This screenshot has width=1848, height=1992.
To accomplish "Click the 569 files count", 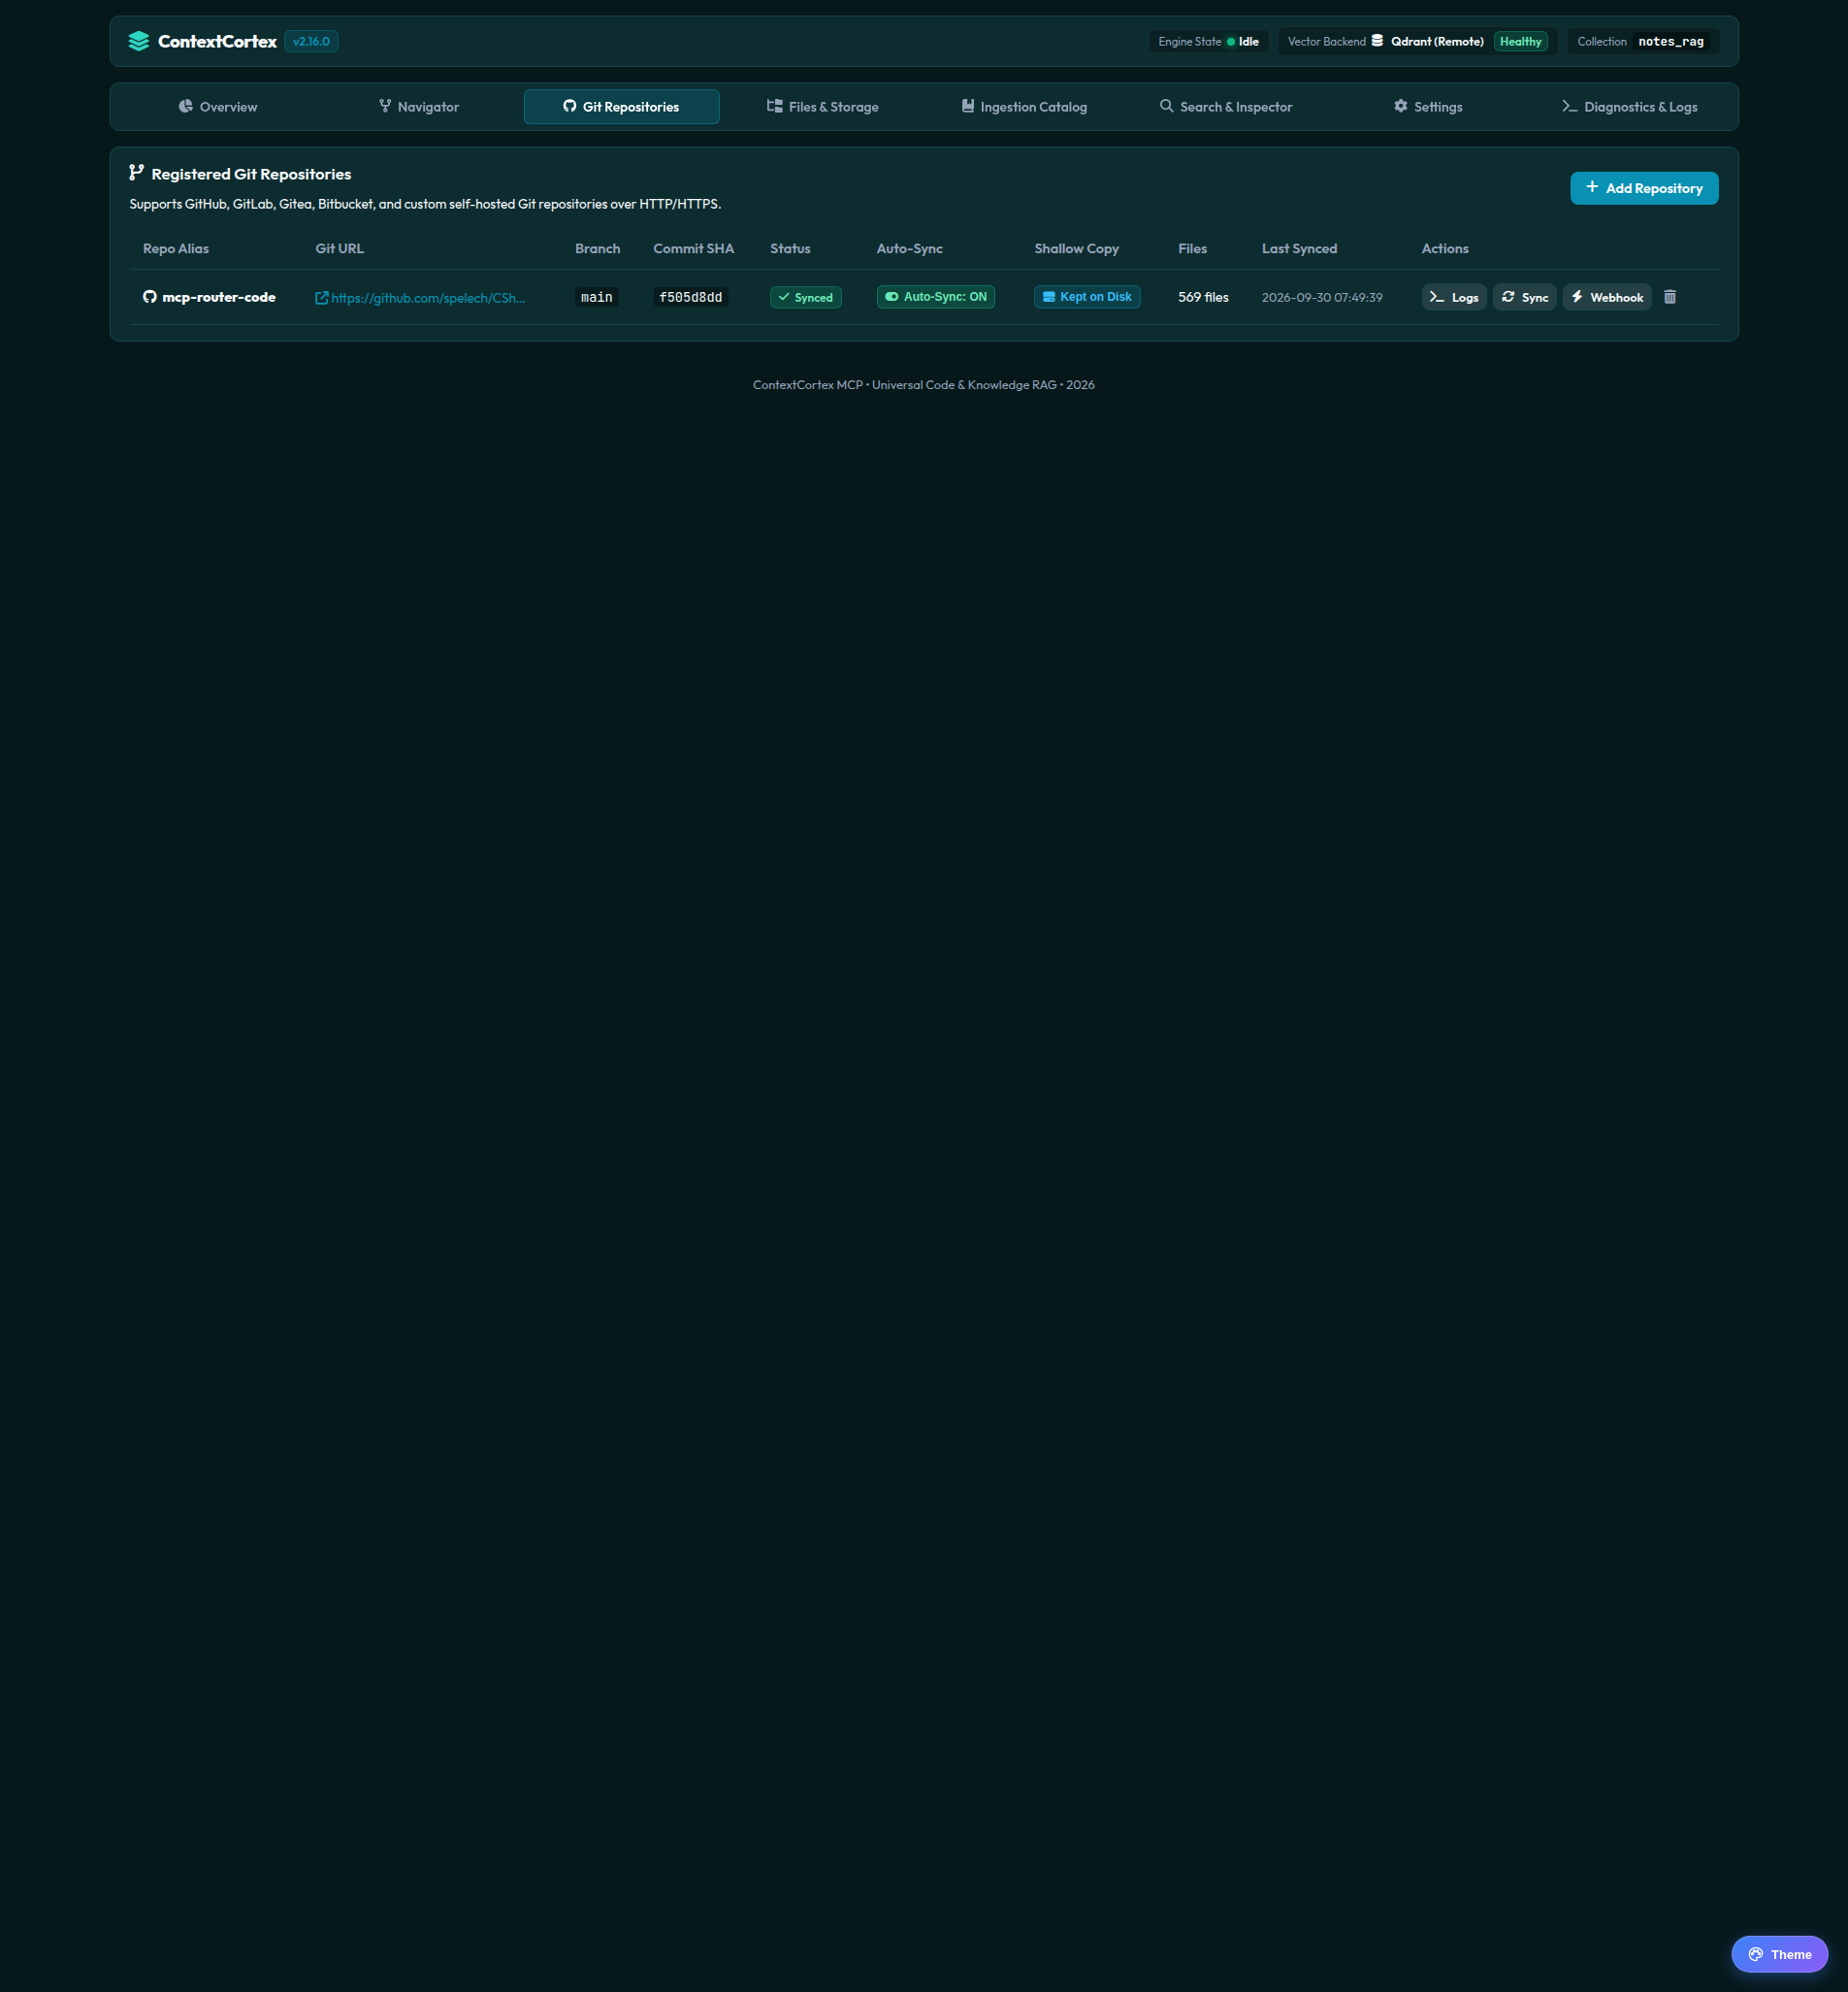I will (1203, 297).
